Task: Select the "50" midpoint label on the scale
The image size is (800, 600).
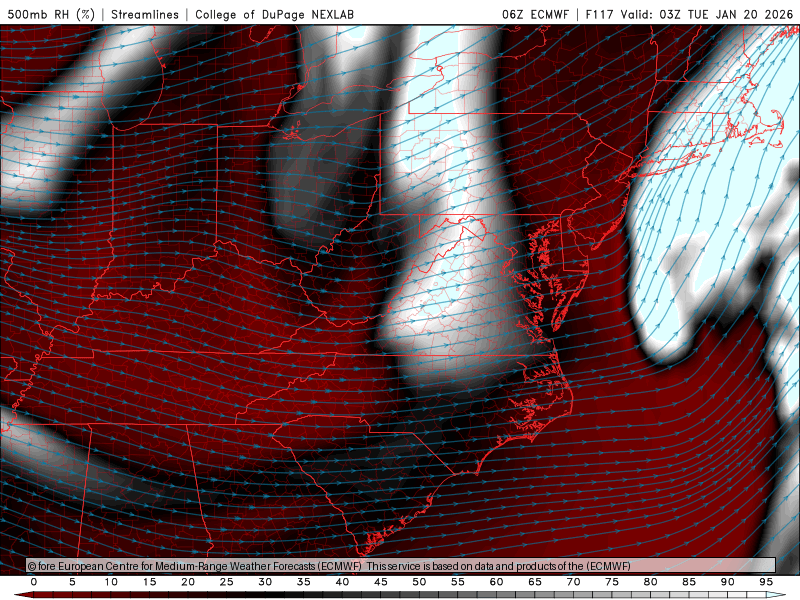Action: [419, 582]
